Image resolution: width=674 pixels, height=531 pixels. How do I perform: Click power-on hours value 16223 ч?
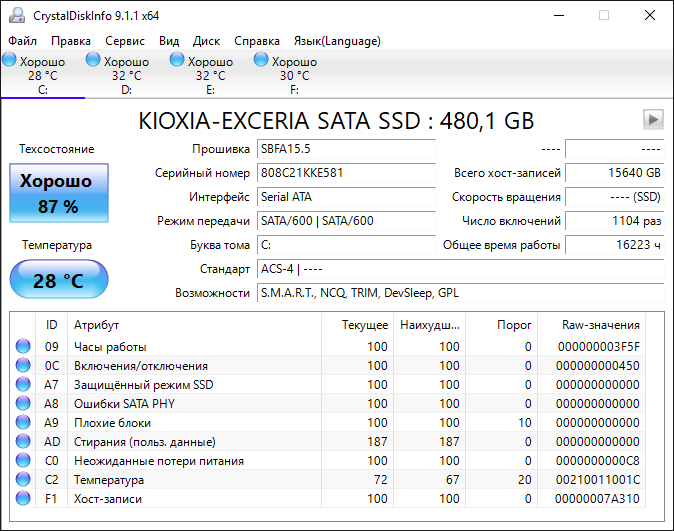pyautogui.click(x=615, y=245)
